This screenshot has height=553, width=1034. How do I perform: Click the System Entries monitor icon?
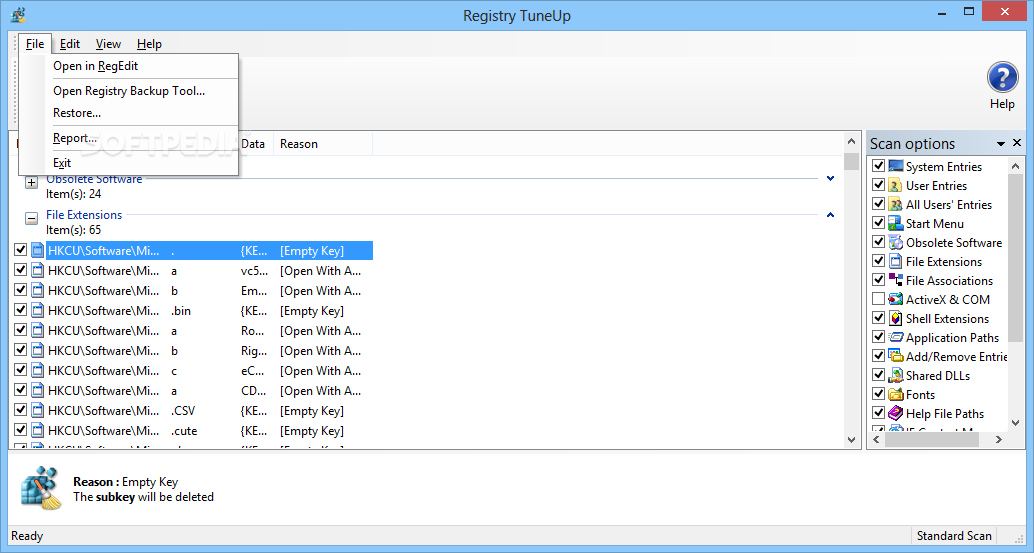896,165
